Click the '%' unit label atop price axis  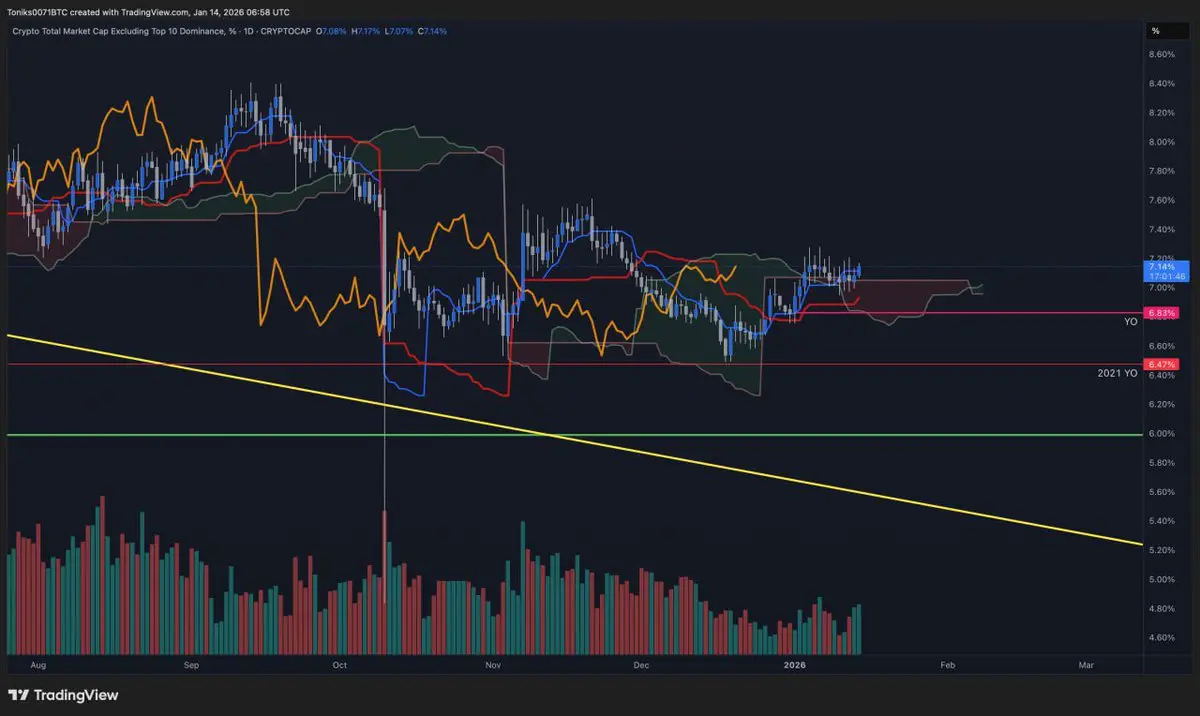pos(1155,31)
